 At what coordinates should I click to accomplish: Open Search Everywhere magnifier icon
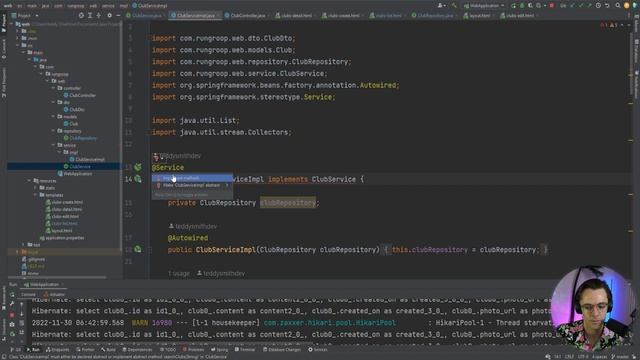click(x=618, y=6)
